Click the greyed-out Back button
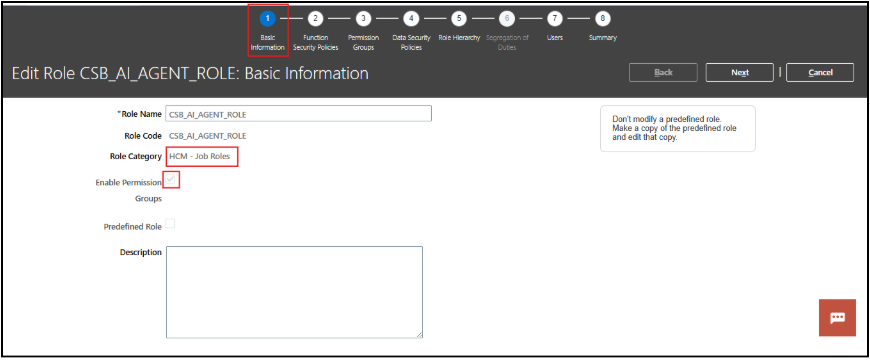 coord(663,73)
